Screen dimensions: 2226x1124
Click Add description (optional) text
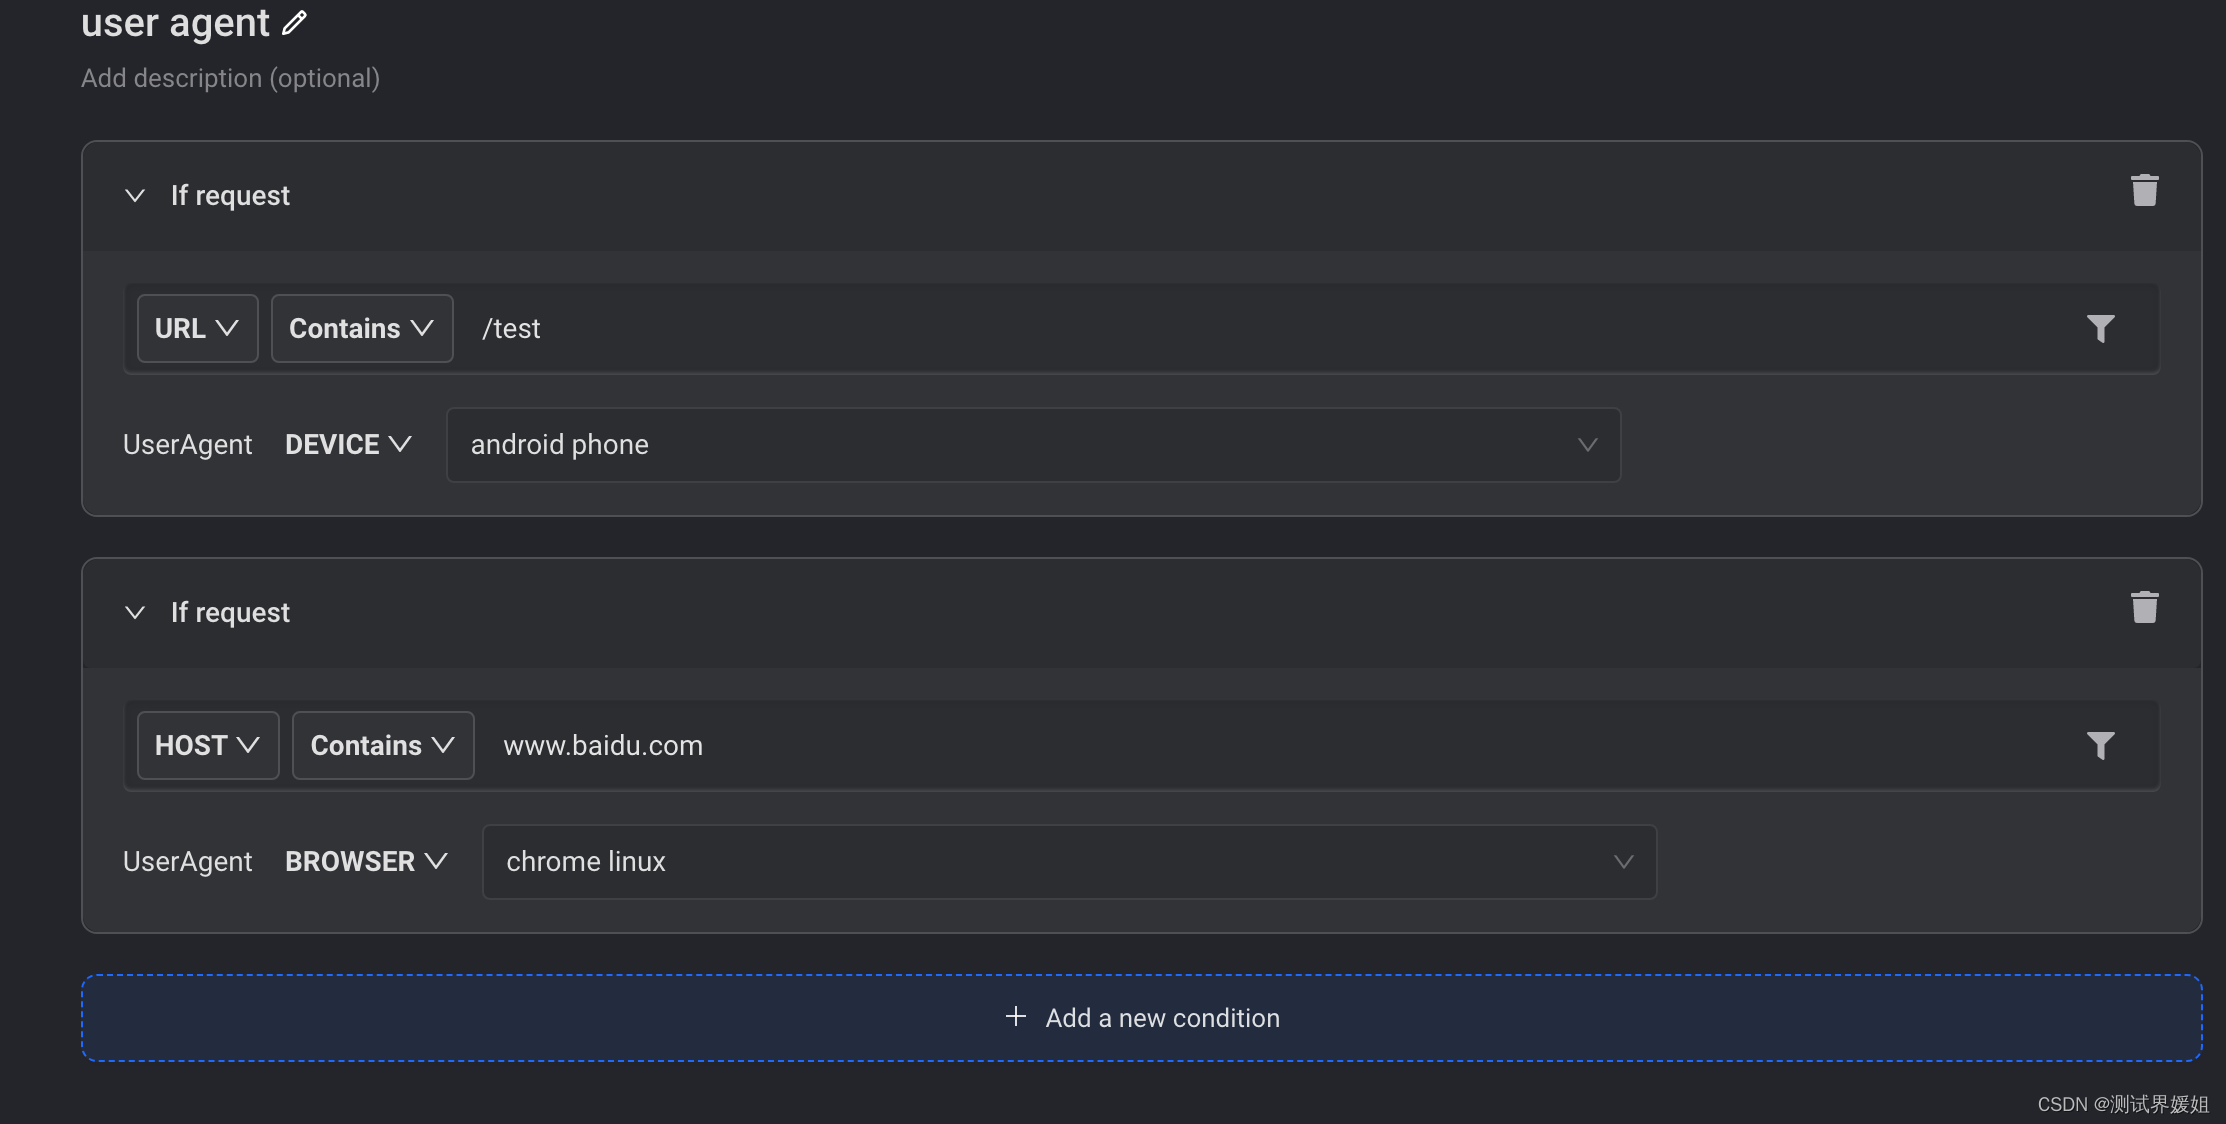pos(230,78)
